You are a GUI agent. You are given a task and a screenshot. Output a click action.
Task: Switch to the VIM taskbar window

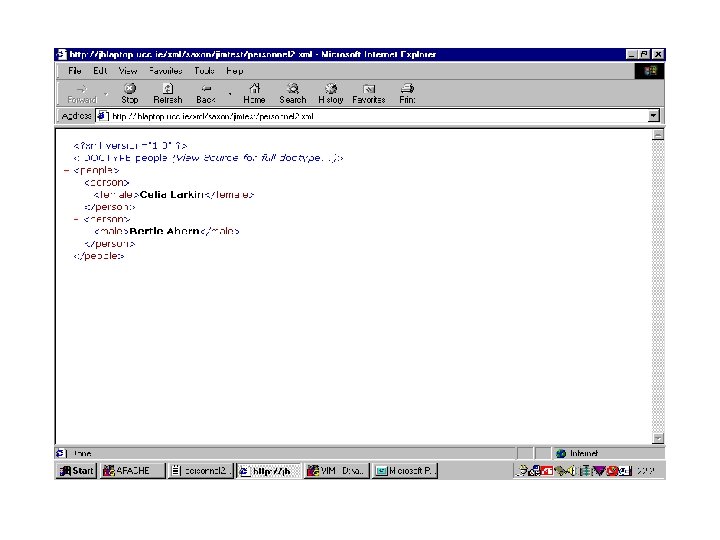[337, 471]
